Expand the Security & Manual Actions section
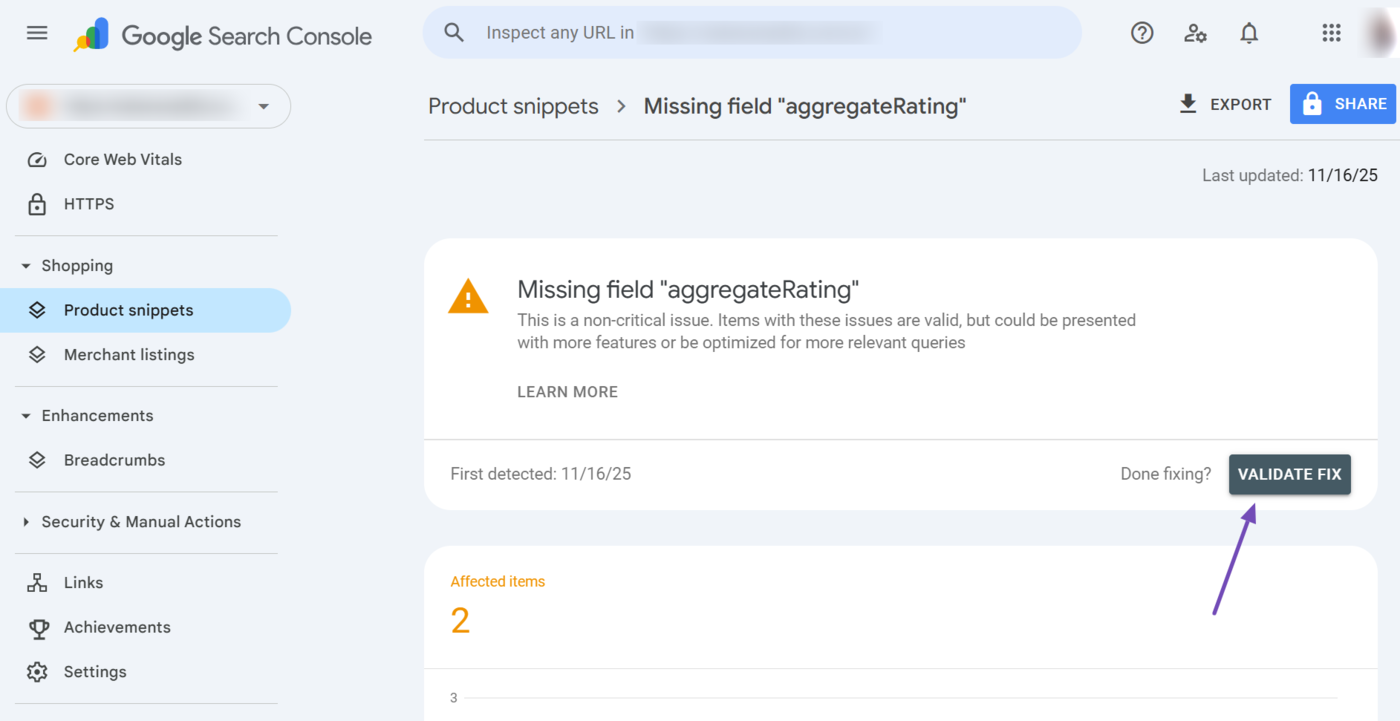The image size is (1400, 721). [x=25, y=521]
